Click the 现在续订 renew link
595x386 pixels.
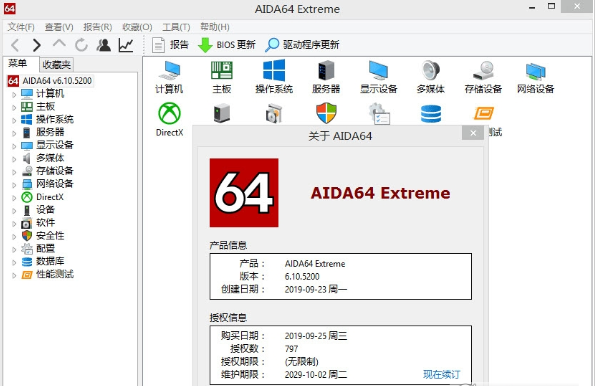click(441, 375)
